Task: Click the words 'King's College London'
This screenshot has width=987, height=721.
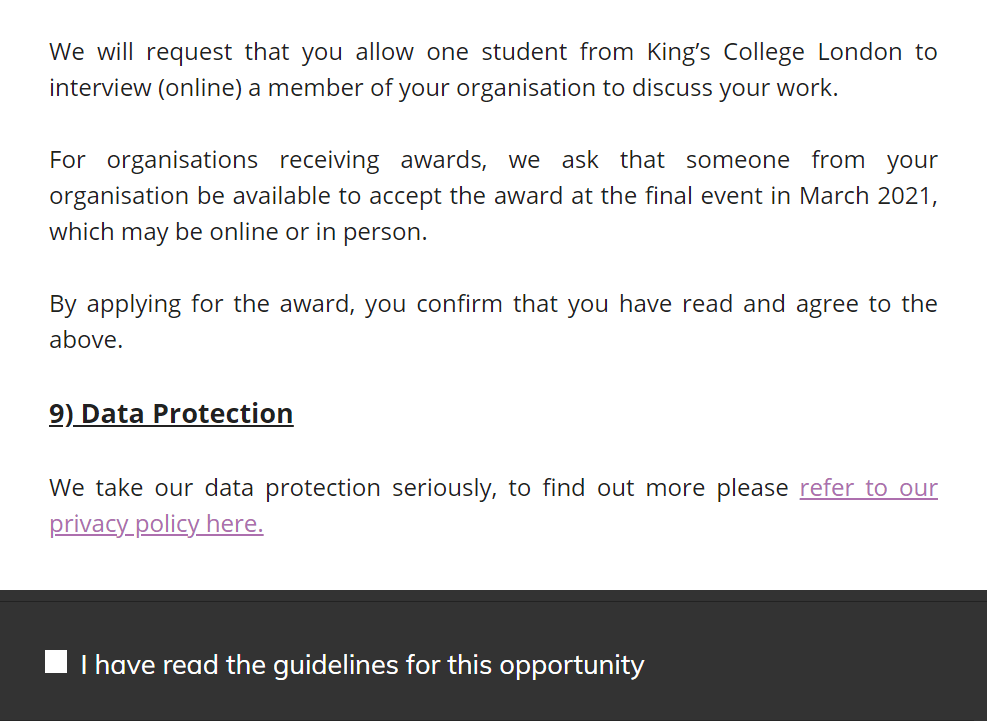Action: [774, 52]
